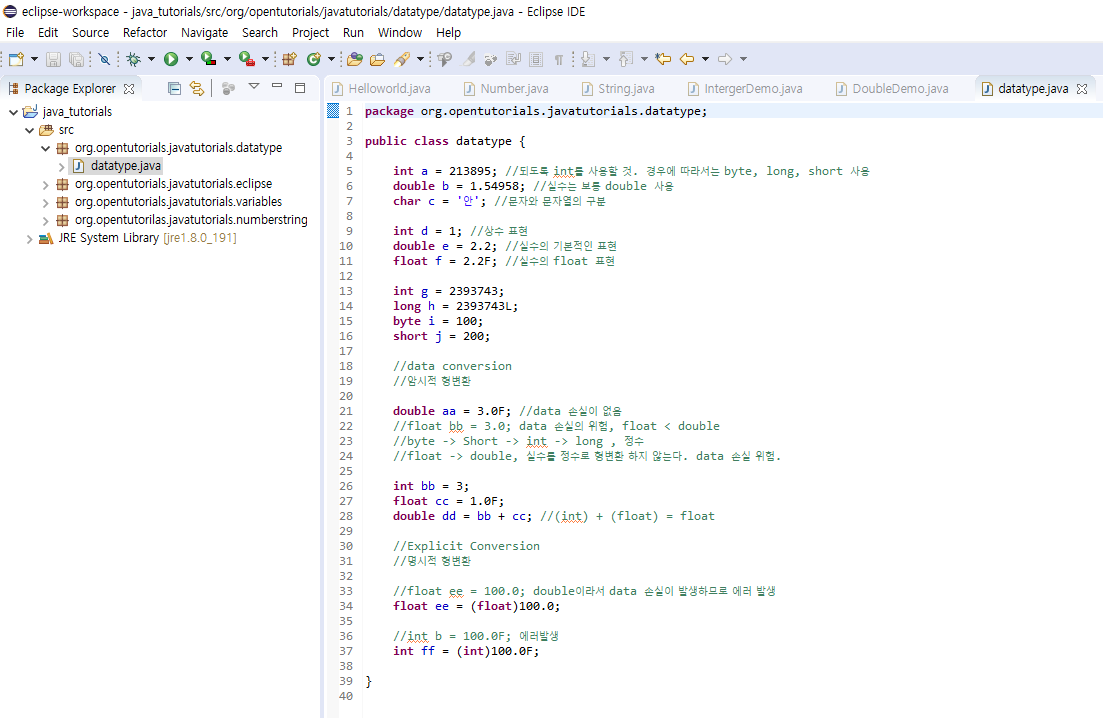Click the Open Type toolbar icon
The image size is (1103, 718).
355,60
